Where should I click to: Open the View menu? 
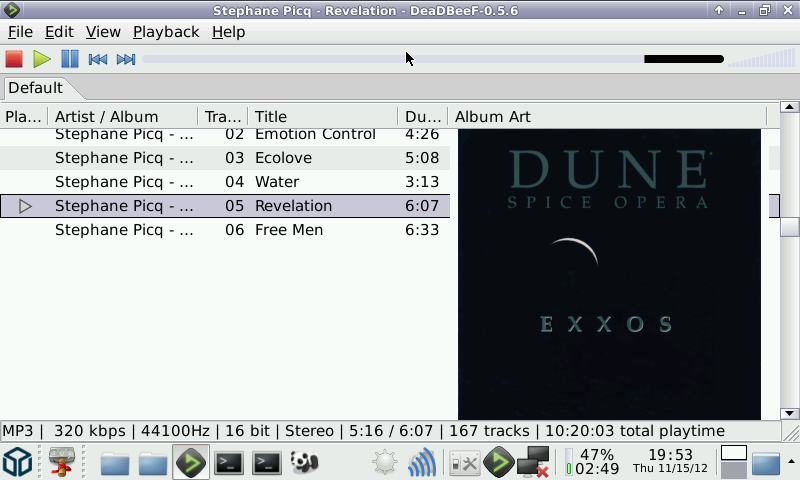coord(103,32)
